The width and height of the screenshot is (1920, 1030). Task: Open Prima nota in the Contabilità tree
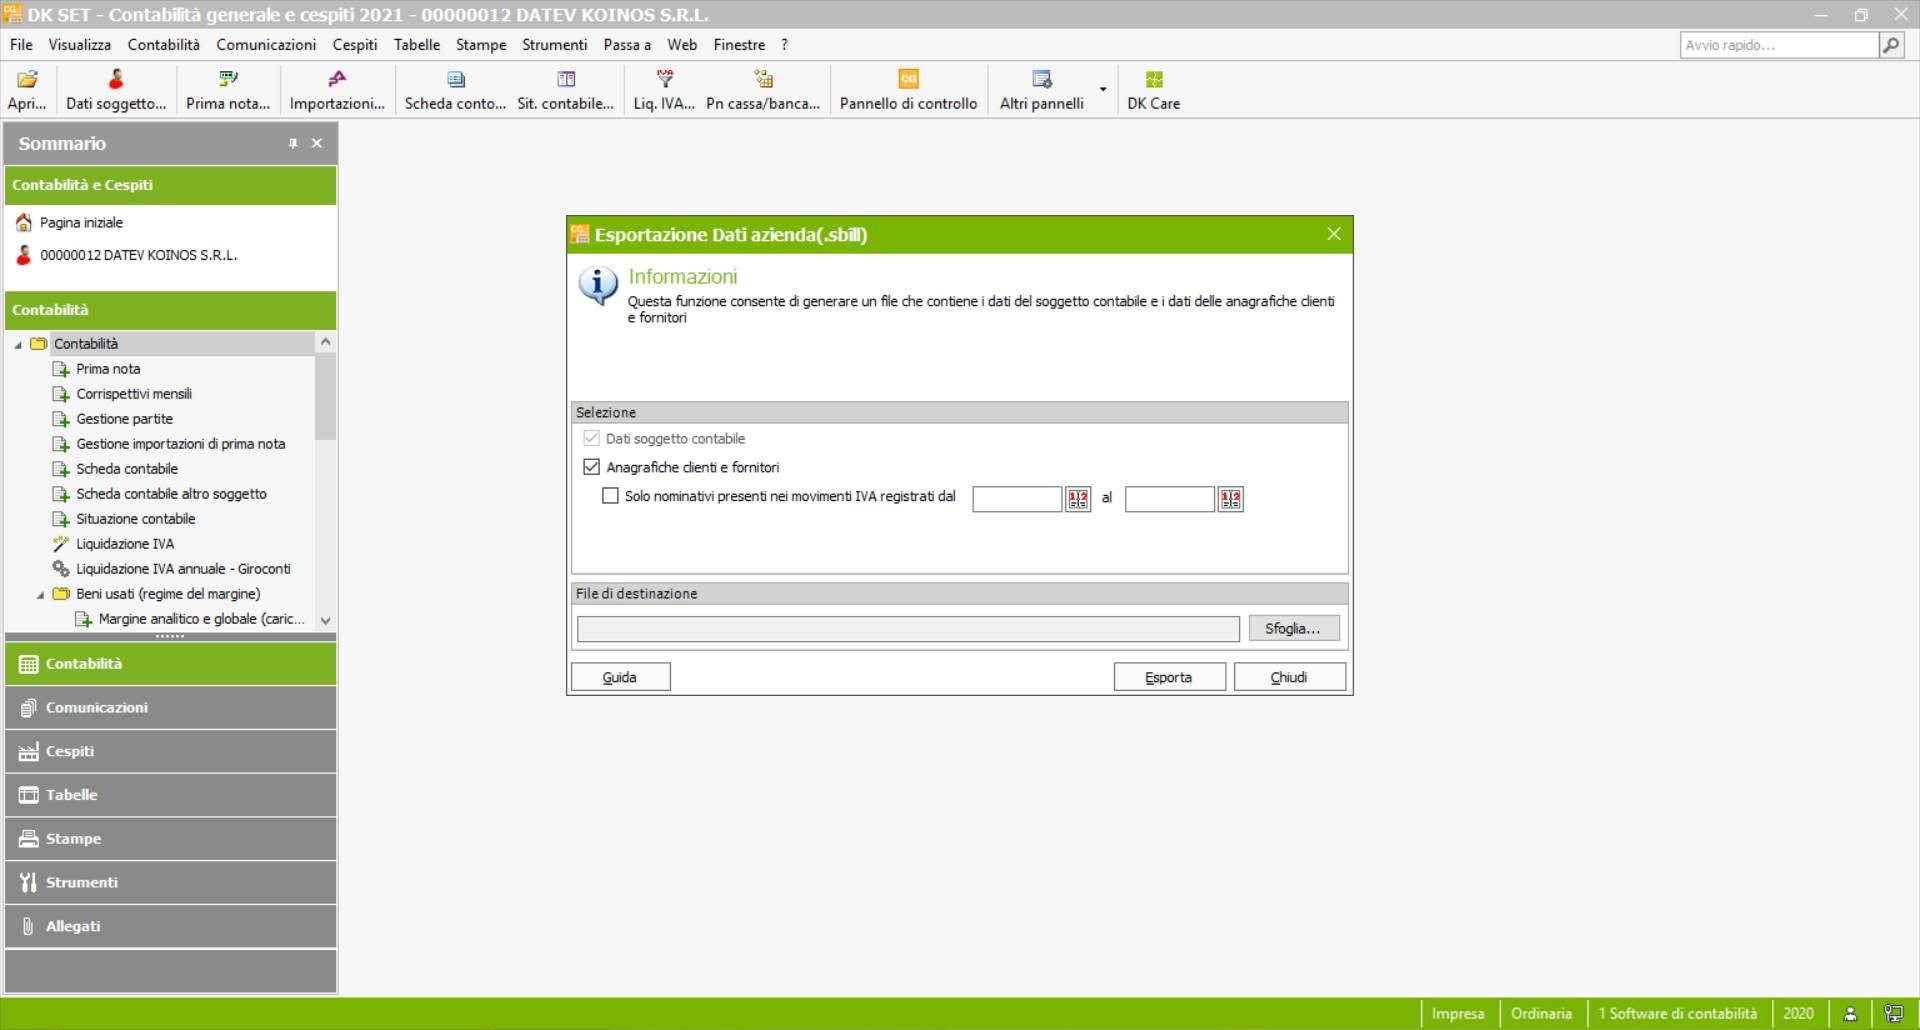pyautogui.click(x=108, y=369)
